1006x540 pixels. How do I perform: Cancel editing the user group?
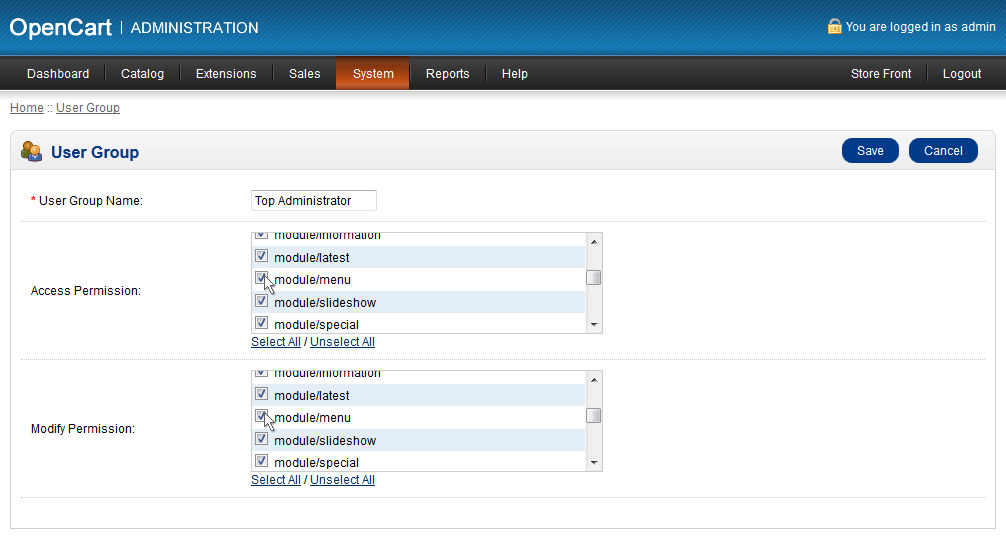point(943,151)
